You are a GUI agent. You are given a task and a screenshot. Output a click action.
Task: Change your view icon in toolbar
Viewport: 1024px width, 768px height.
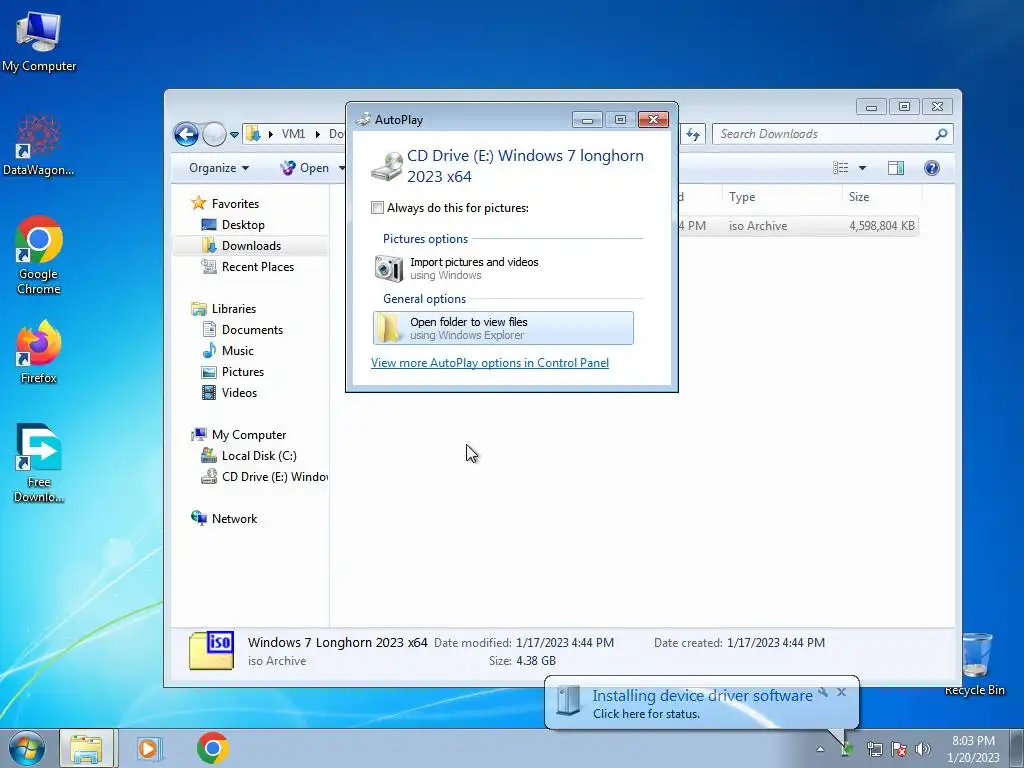[841, 168]
